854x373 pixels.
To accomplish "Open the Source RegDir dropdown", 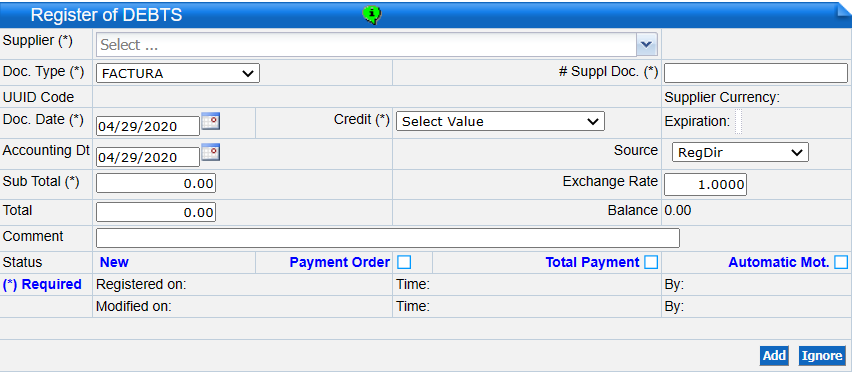I will pos(740,152).
